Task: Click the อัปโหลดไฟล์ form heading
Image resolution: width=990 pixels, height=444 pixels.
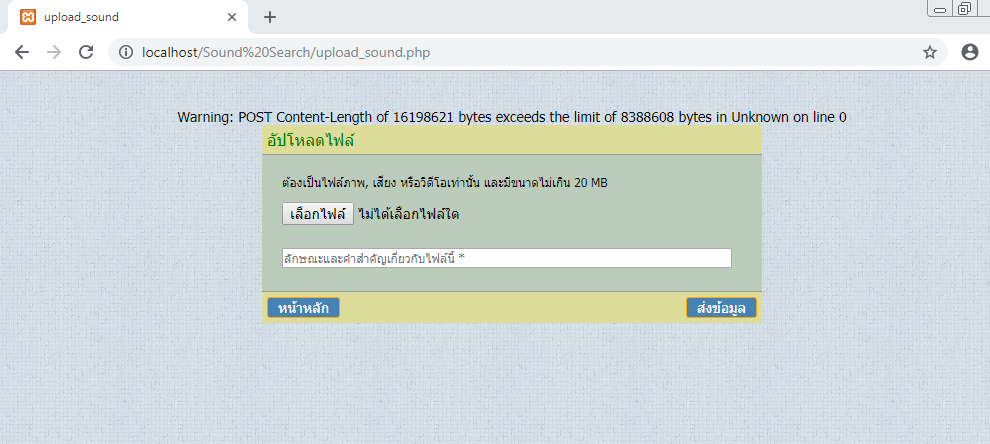Action: (311, 140)
